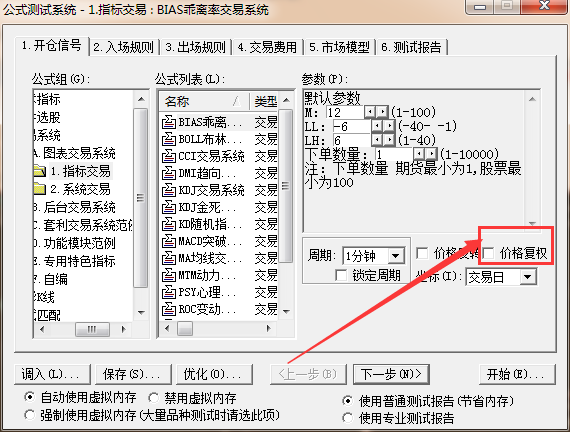Increase the 下单数量 value
The image size is (570, 432).
(x=431, y=154)
